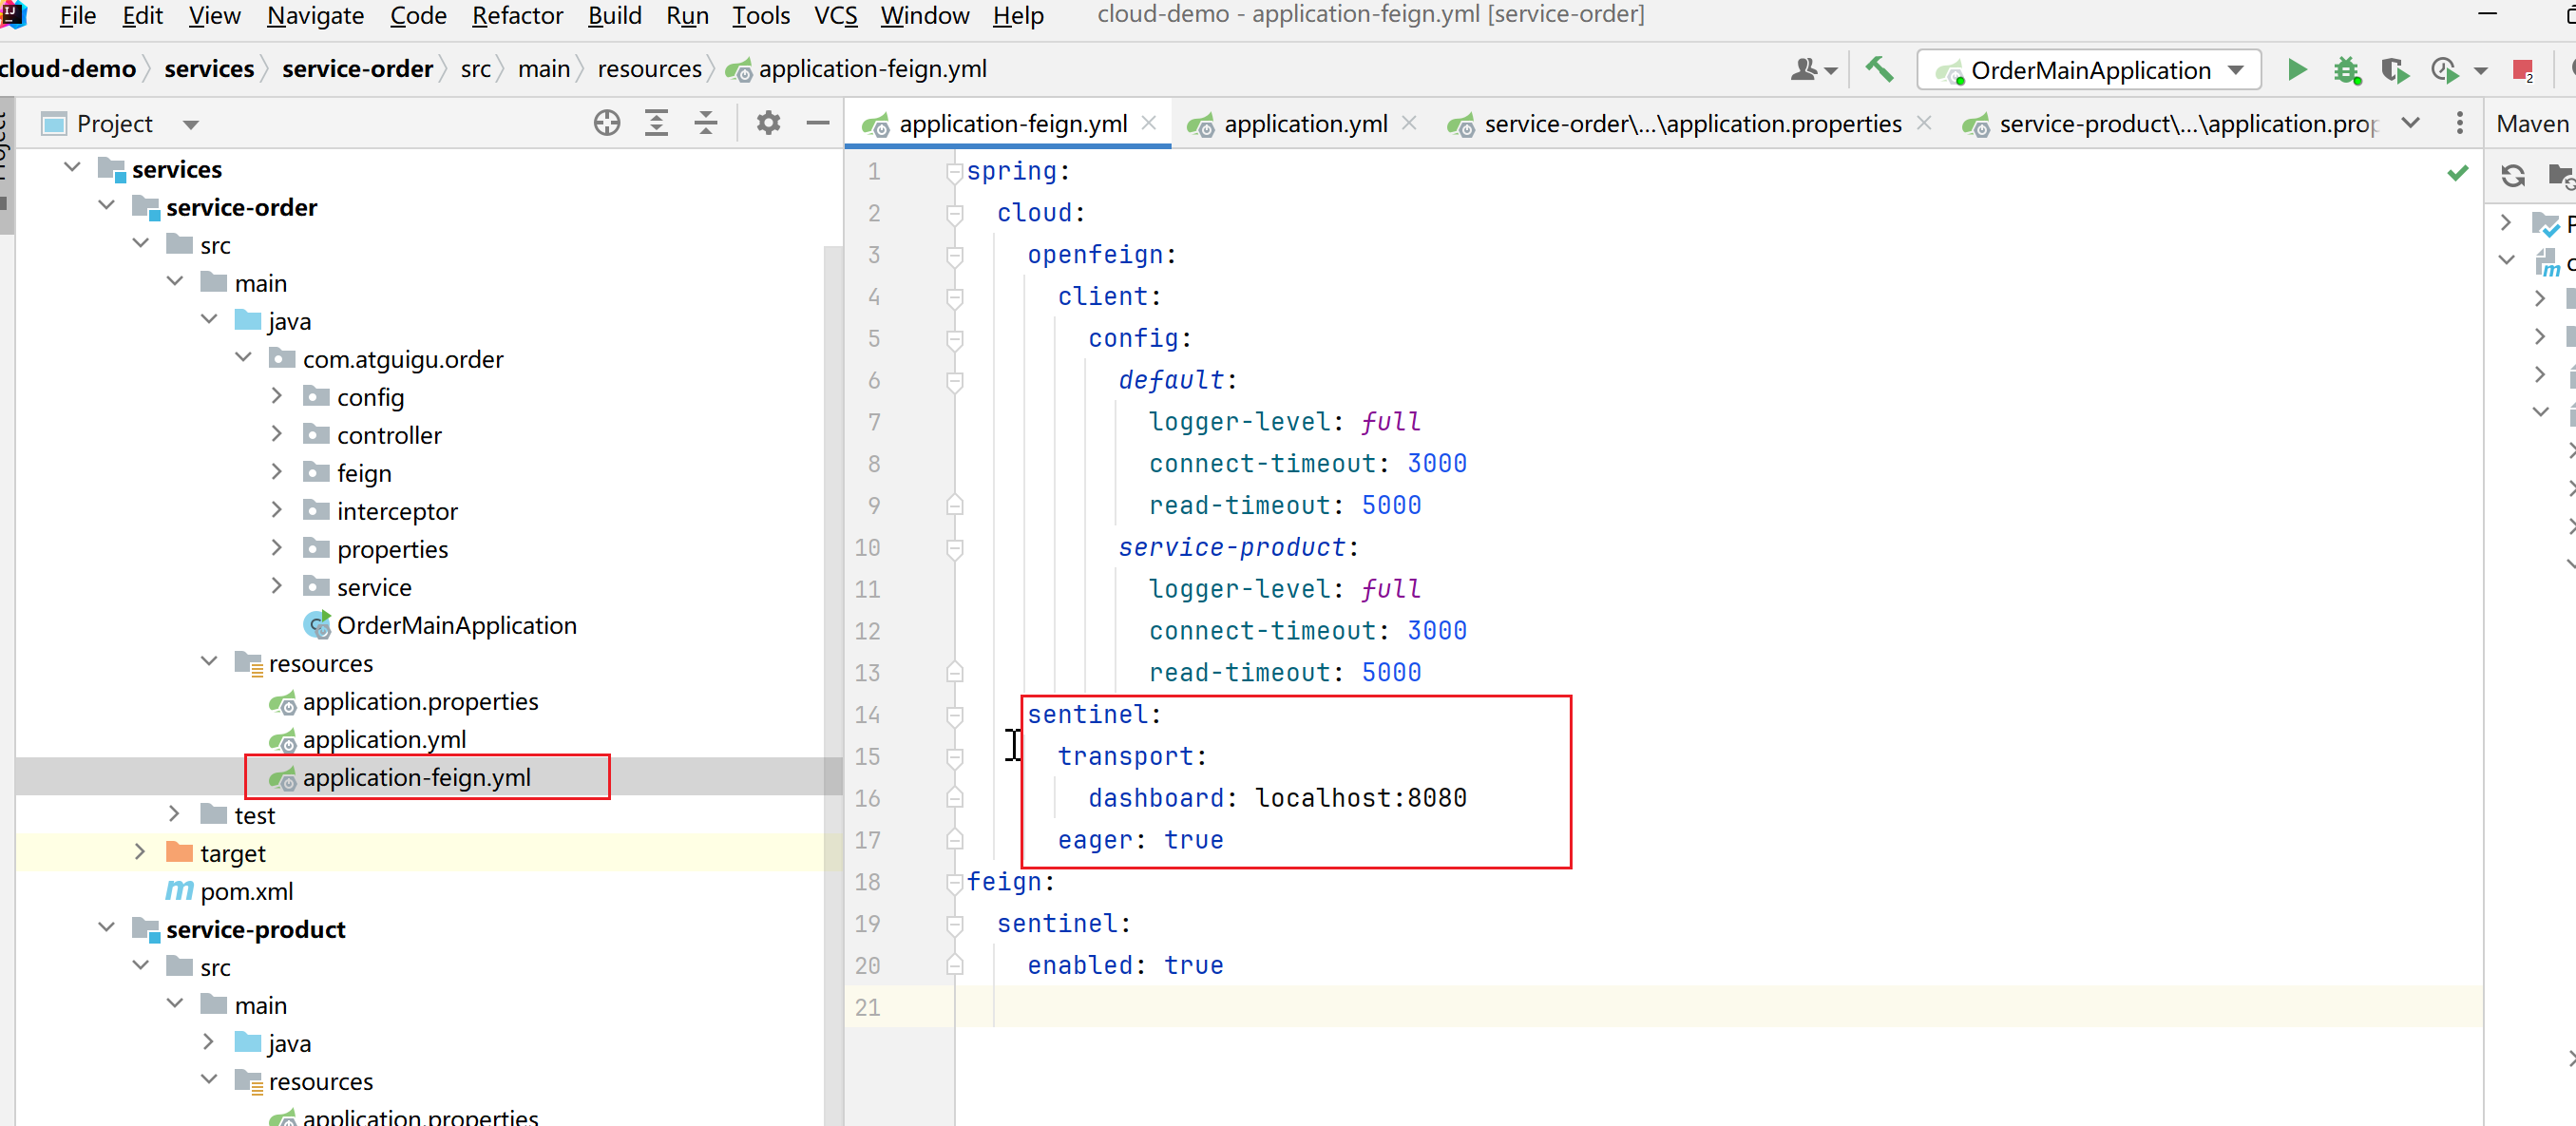Click the green Run button
This screenshot has width=2576, height=1126.
click(2297, 70)
